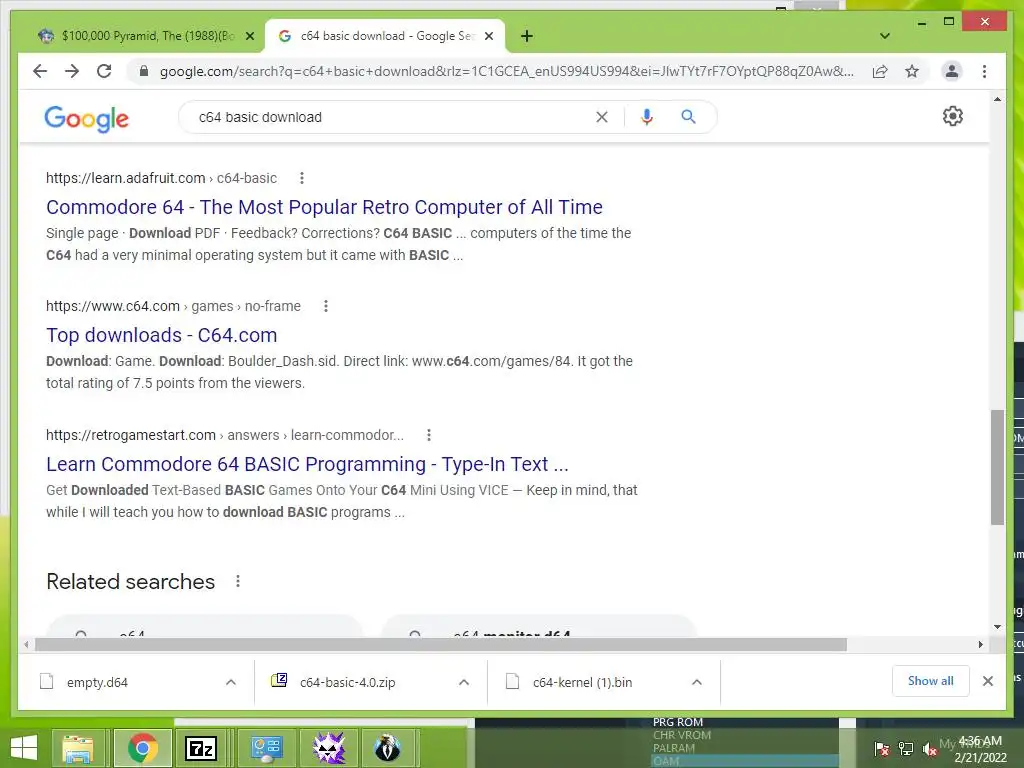The height and width of the screenshot is (768, 1024).
Task: Open Commodore 64 Most Popular Retro Computer link
Action: [x=325, y=207]
